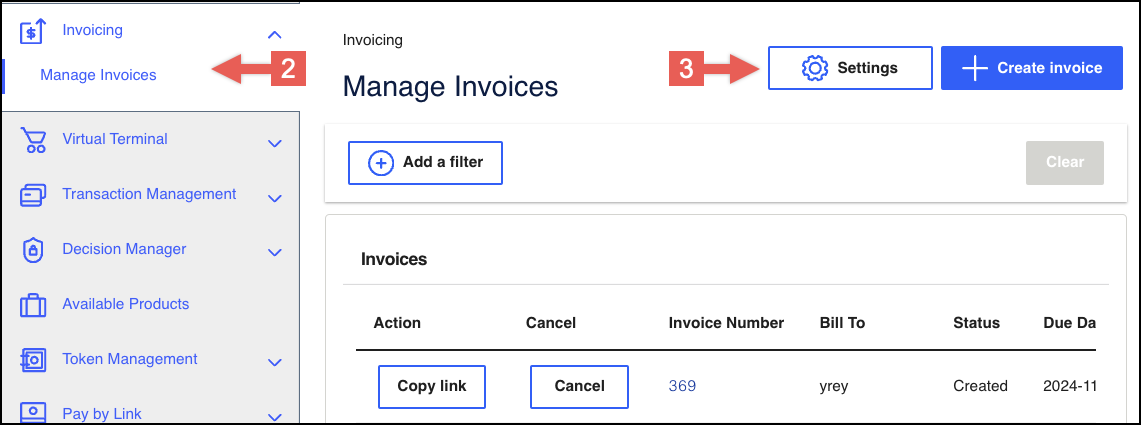The image size is (1141, 425).
Task: Click the Transaction Management cards icon
Action: (34, 196)
